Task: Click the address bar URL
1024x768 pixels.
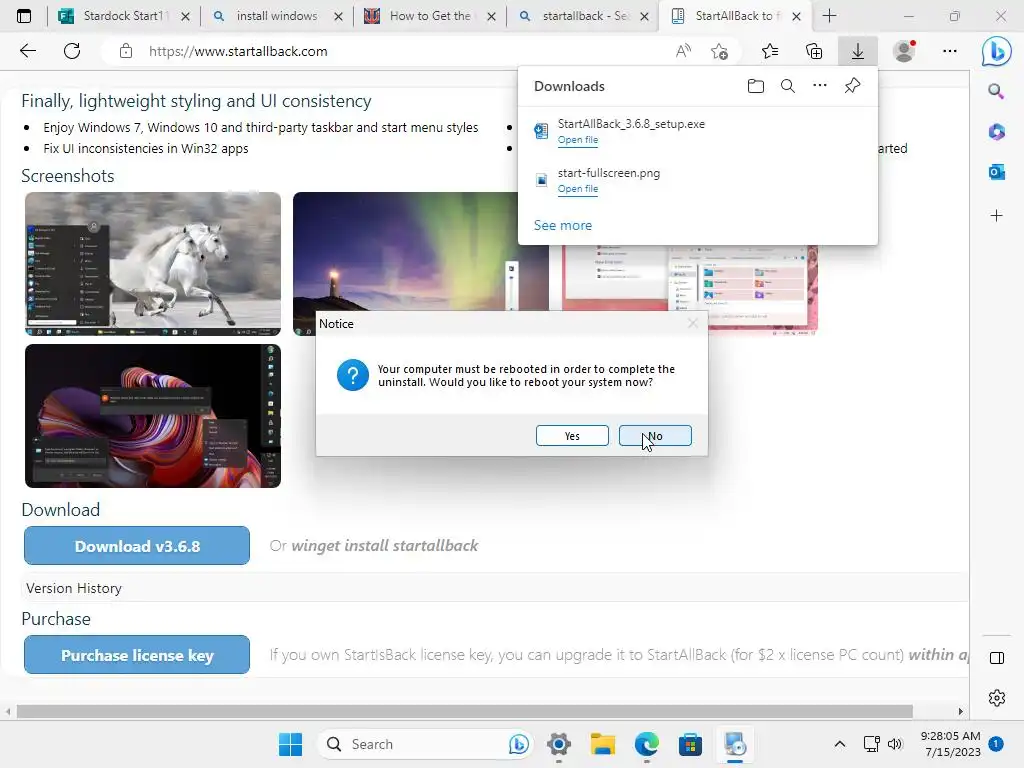Action: 238,51
